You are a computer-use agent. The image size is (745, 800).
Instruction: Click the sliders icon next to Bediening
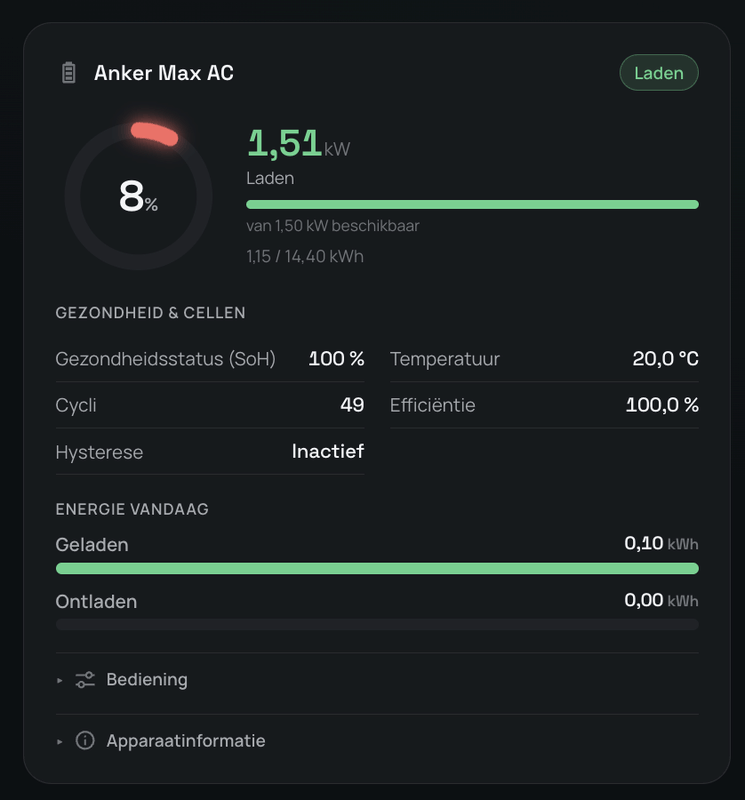(85, 680)
